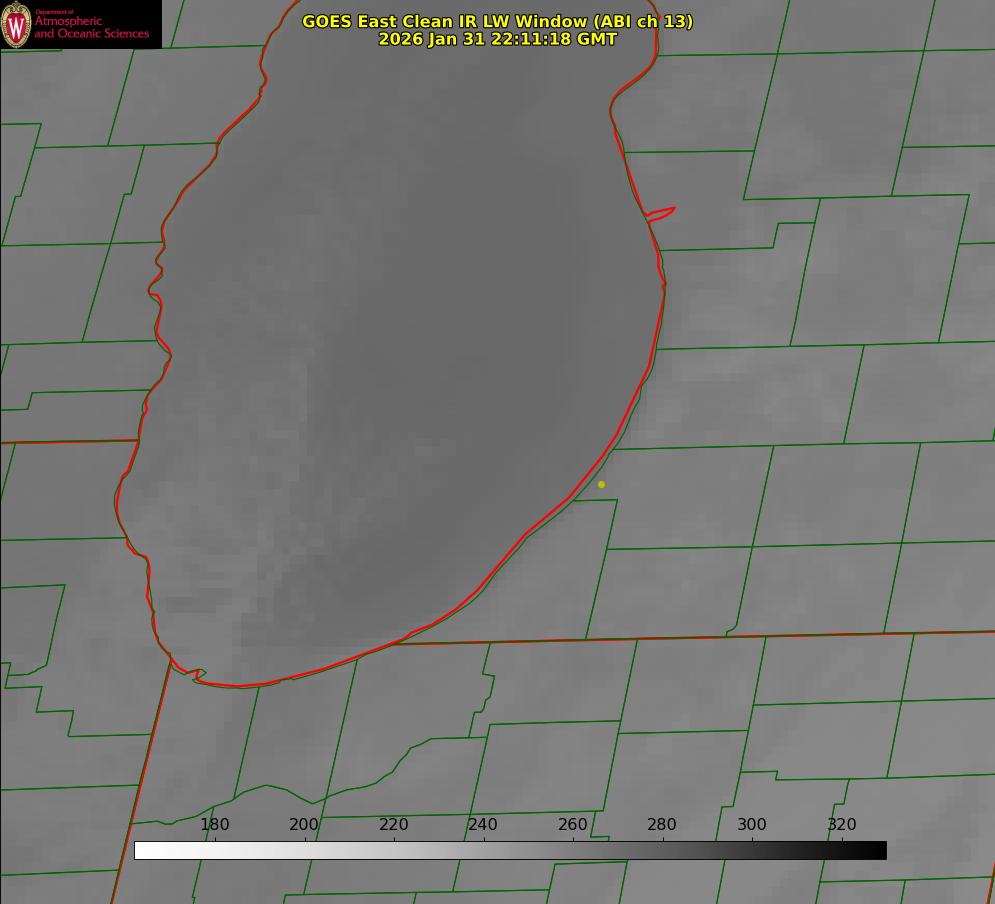995x904 pixels.
Task: Click the 300 colorbar label
Action: [x=752, y=824]
